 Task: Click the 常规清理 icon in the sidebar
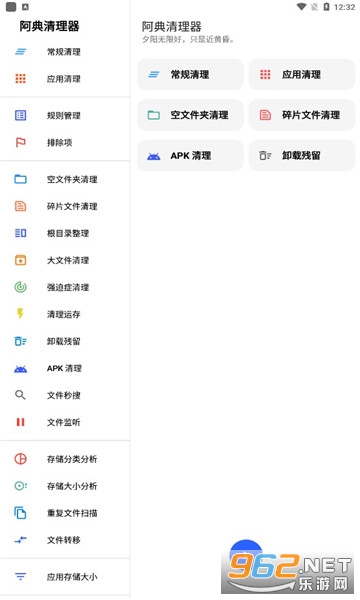pyautogui.click(x=21, y=52)
